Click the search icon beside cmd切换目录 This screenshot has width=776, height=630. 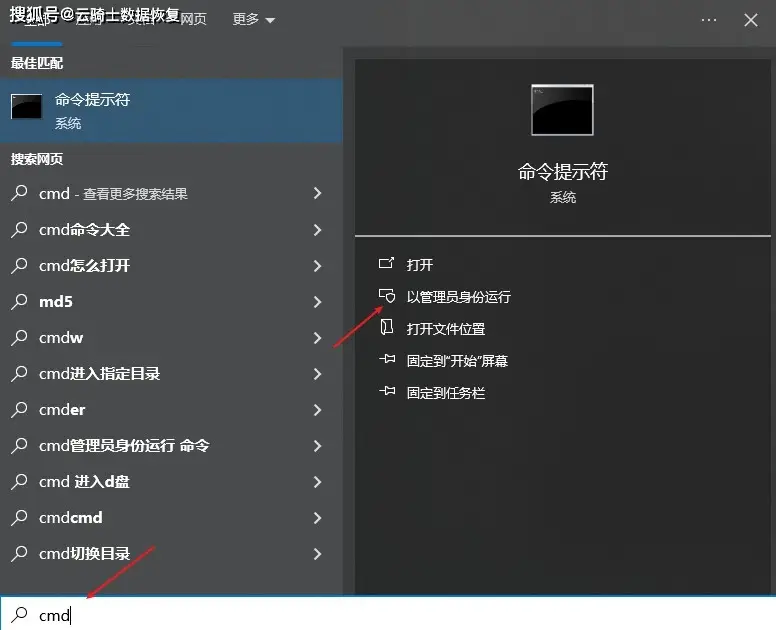point(19,553)
